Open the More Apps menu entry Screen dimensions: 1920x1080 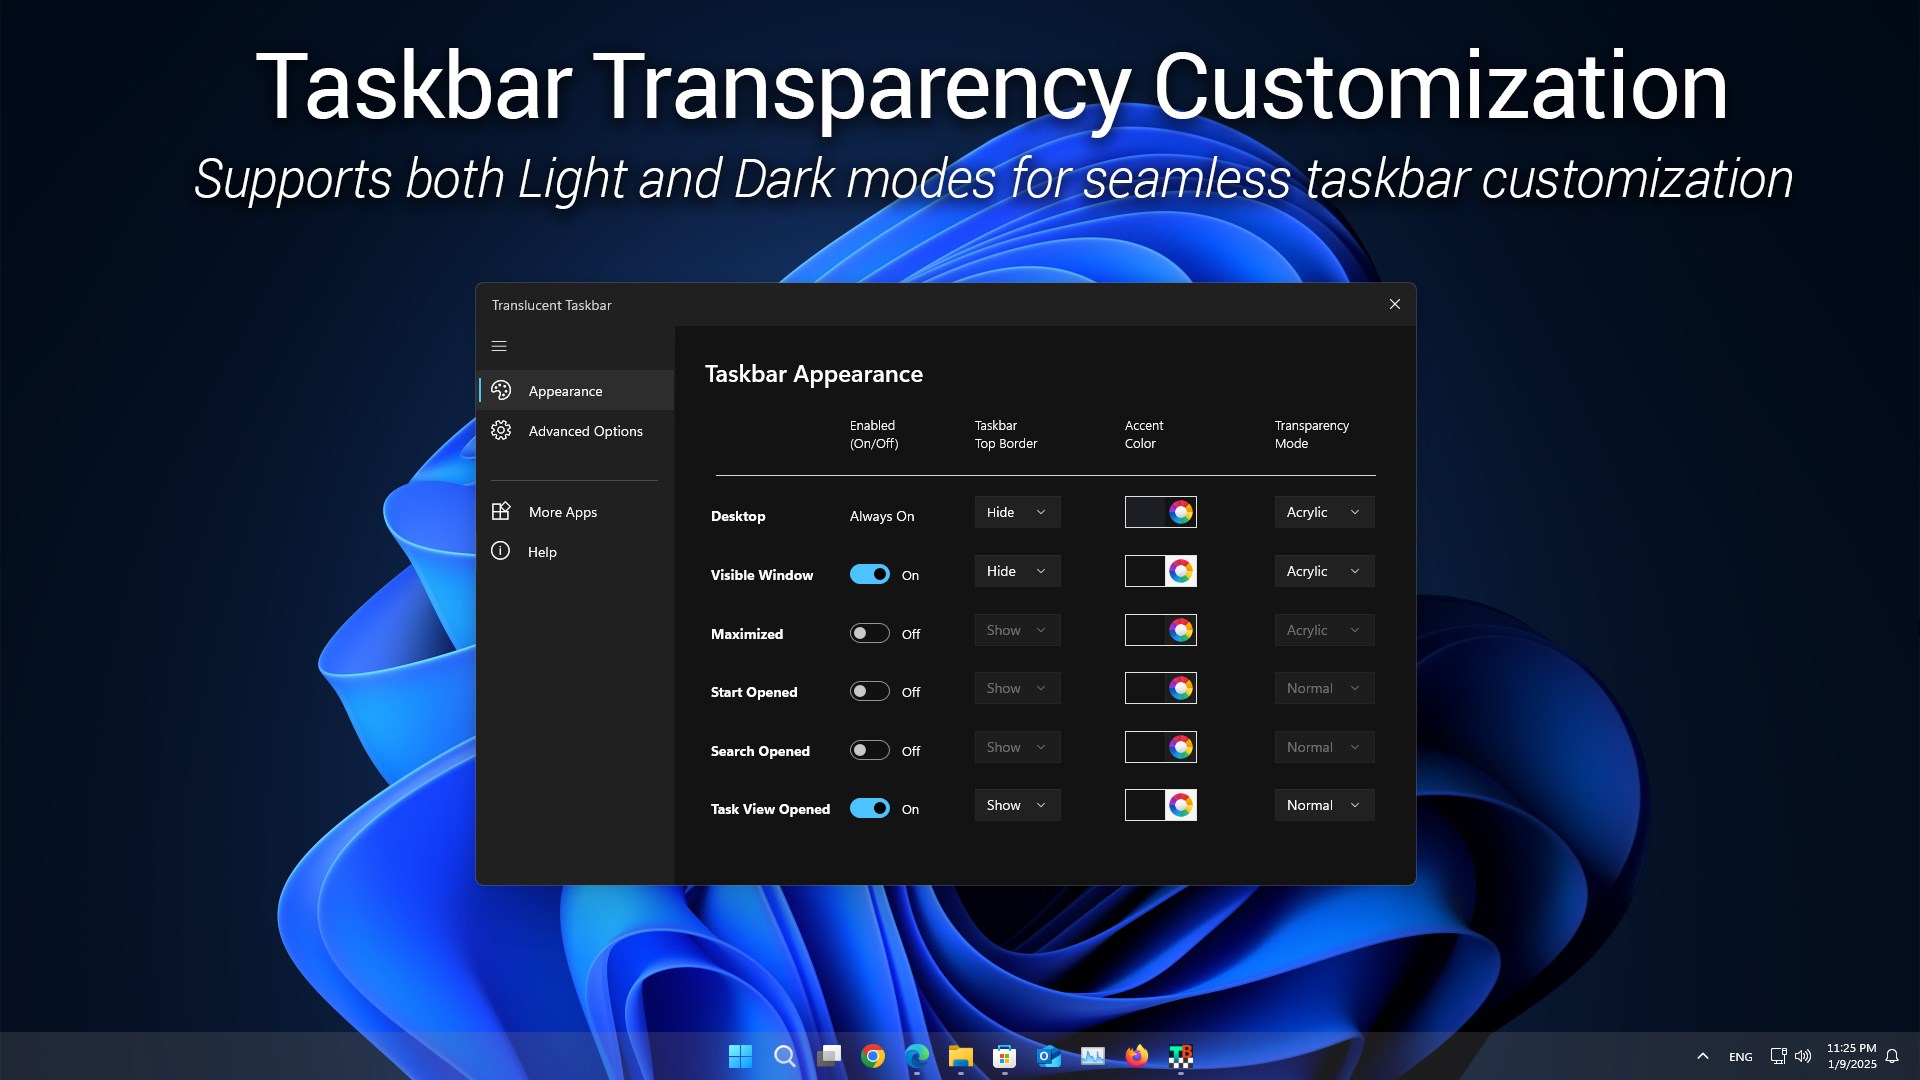562,512
